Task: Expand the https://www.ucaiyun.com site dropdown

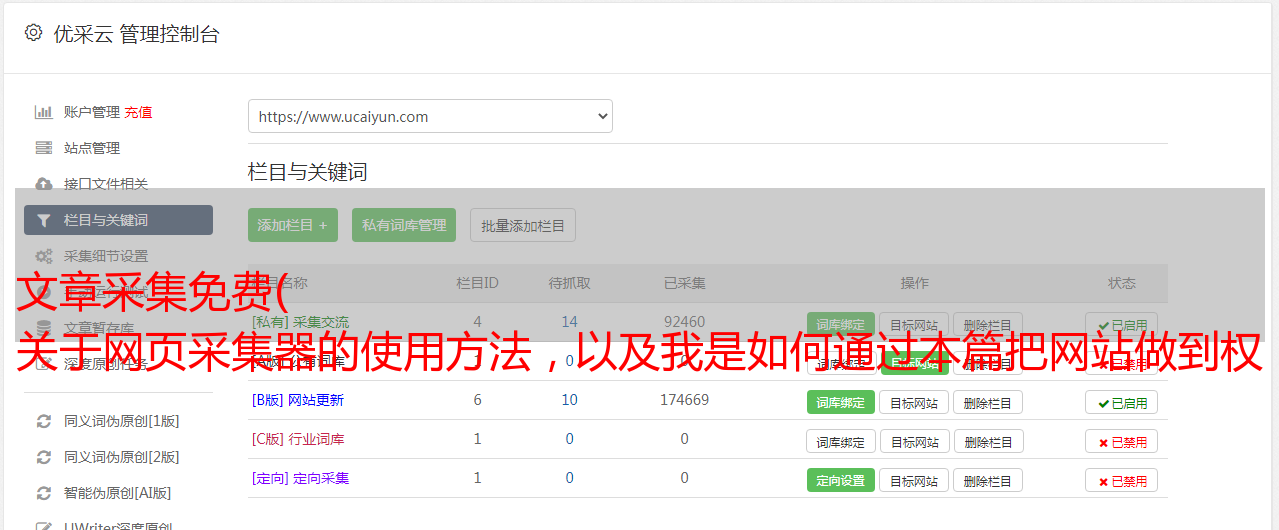Action: click(430, 116)
